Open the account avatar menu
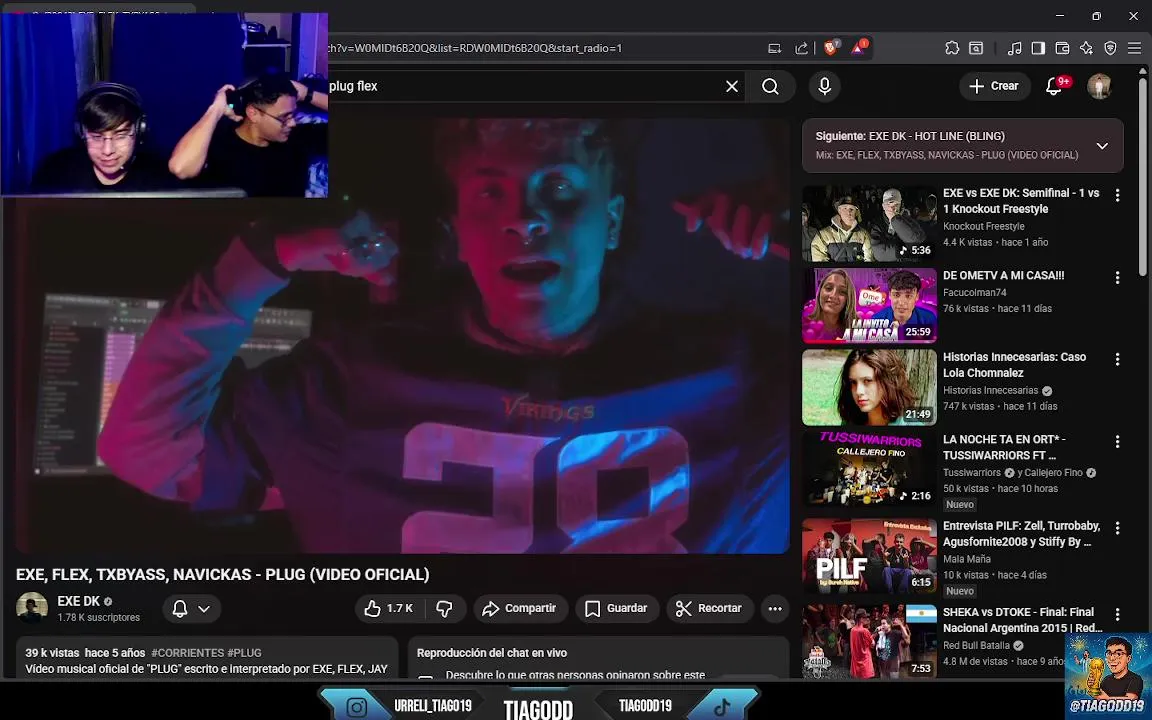Viewport: 1152px width, 720px height. pos(1099,86)
